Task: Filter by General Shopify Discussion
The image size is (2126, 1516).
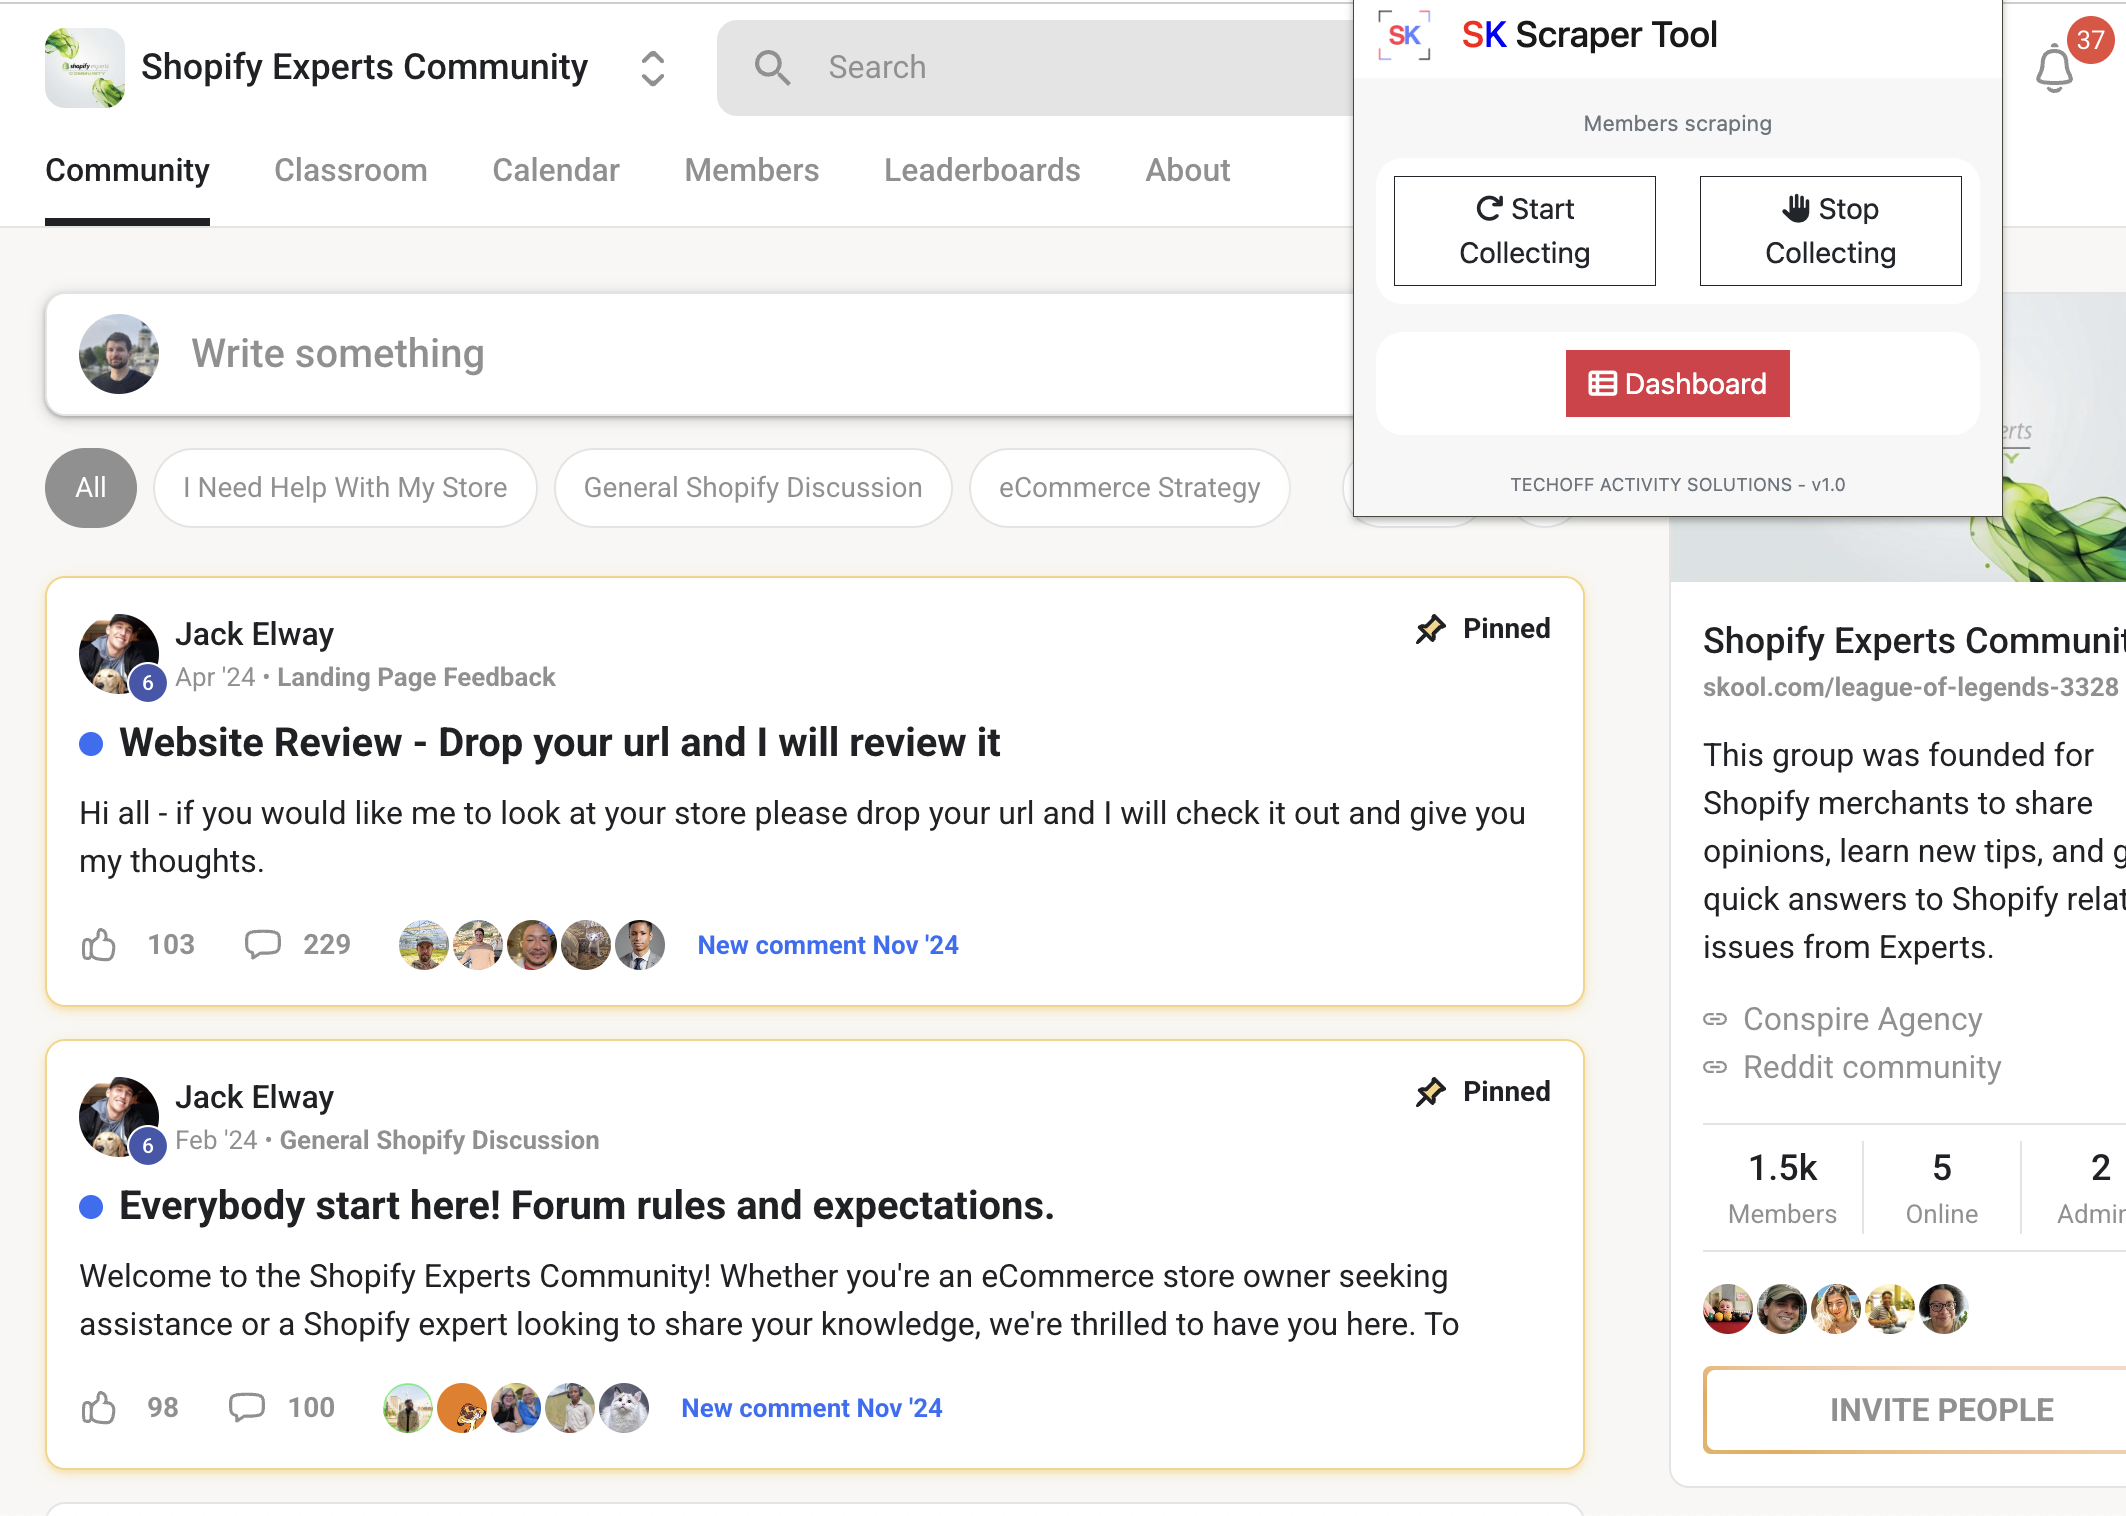Action: tap(752, 488)
